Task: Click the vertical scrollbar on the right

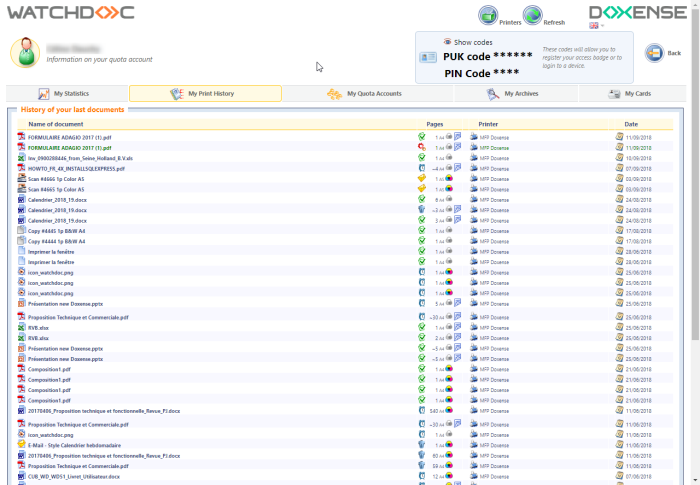Action: point(694,250)
